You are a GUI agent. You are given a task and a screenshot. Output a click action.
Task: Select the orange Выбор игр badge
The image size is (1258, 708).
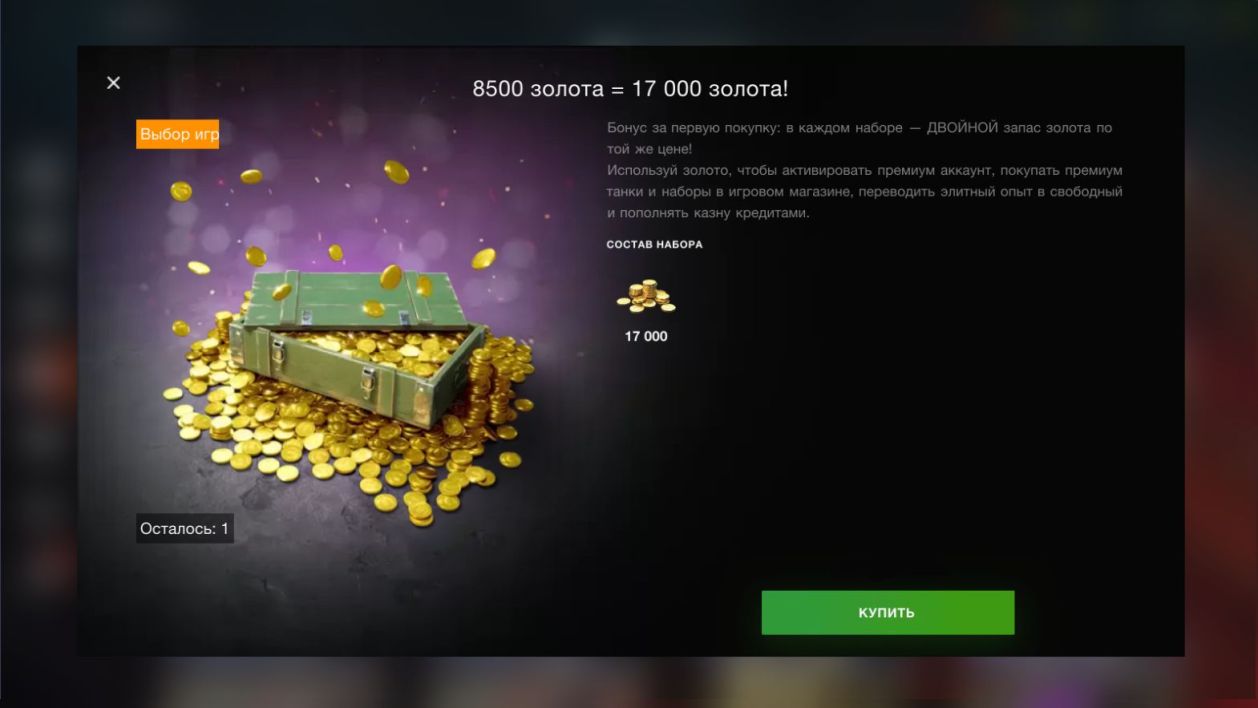pos(178,134)
